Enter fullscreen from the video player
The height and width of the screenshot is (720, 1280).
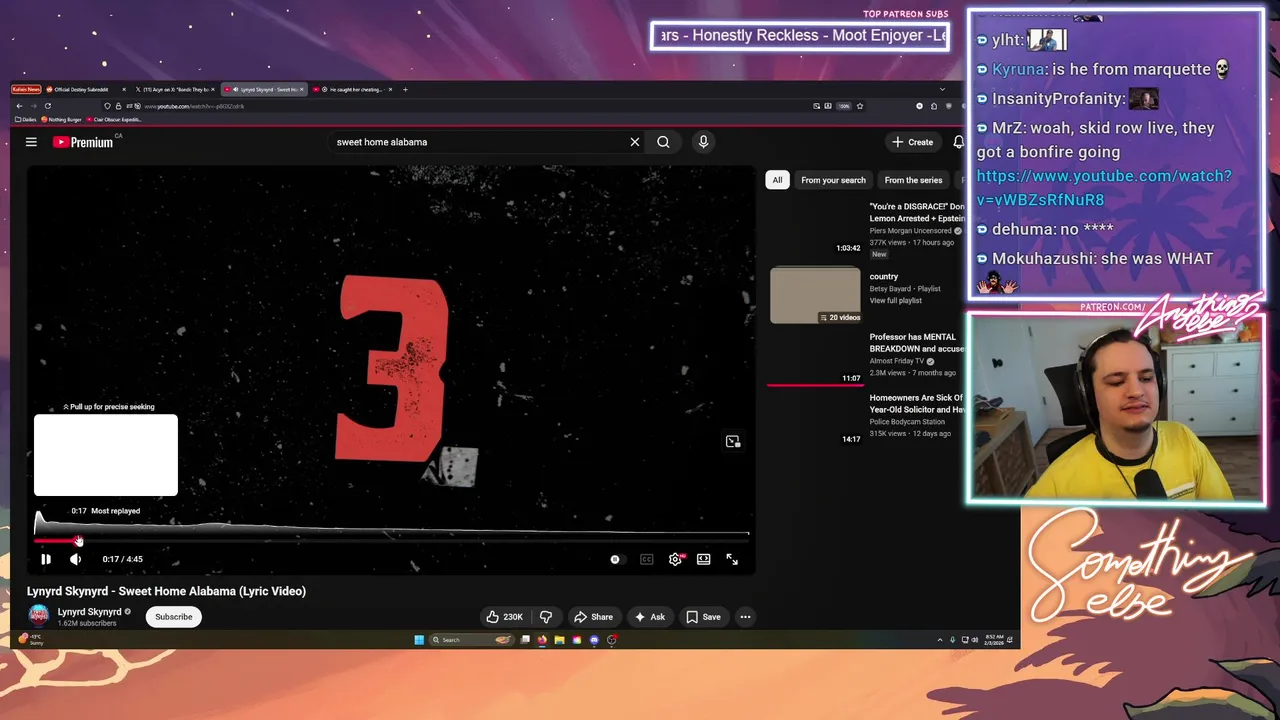[732, 559]
